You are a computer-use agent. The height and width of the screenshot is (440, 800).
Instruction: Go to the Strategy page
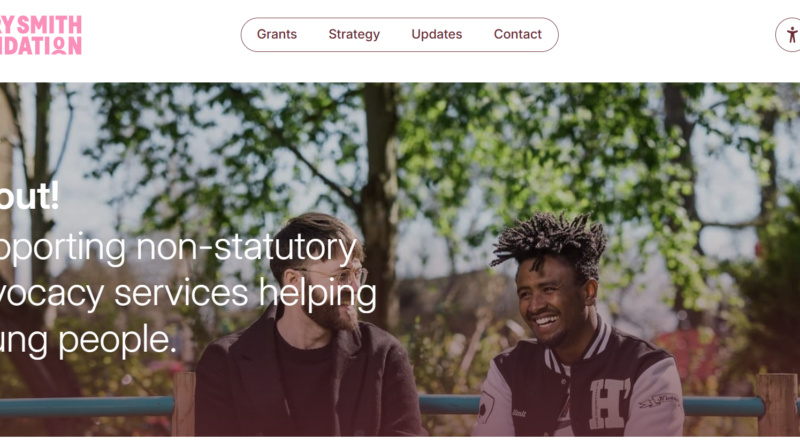(354, 34)
